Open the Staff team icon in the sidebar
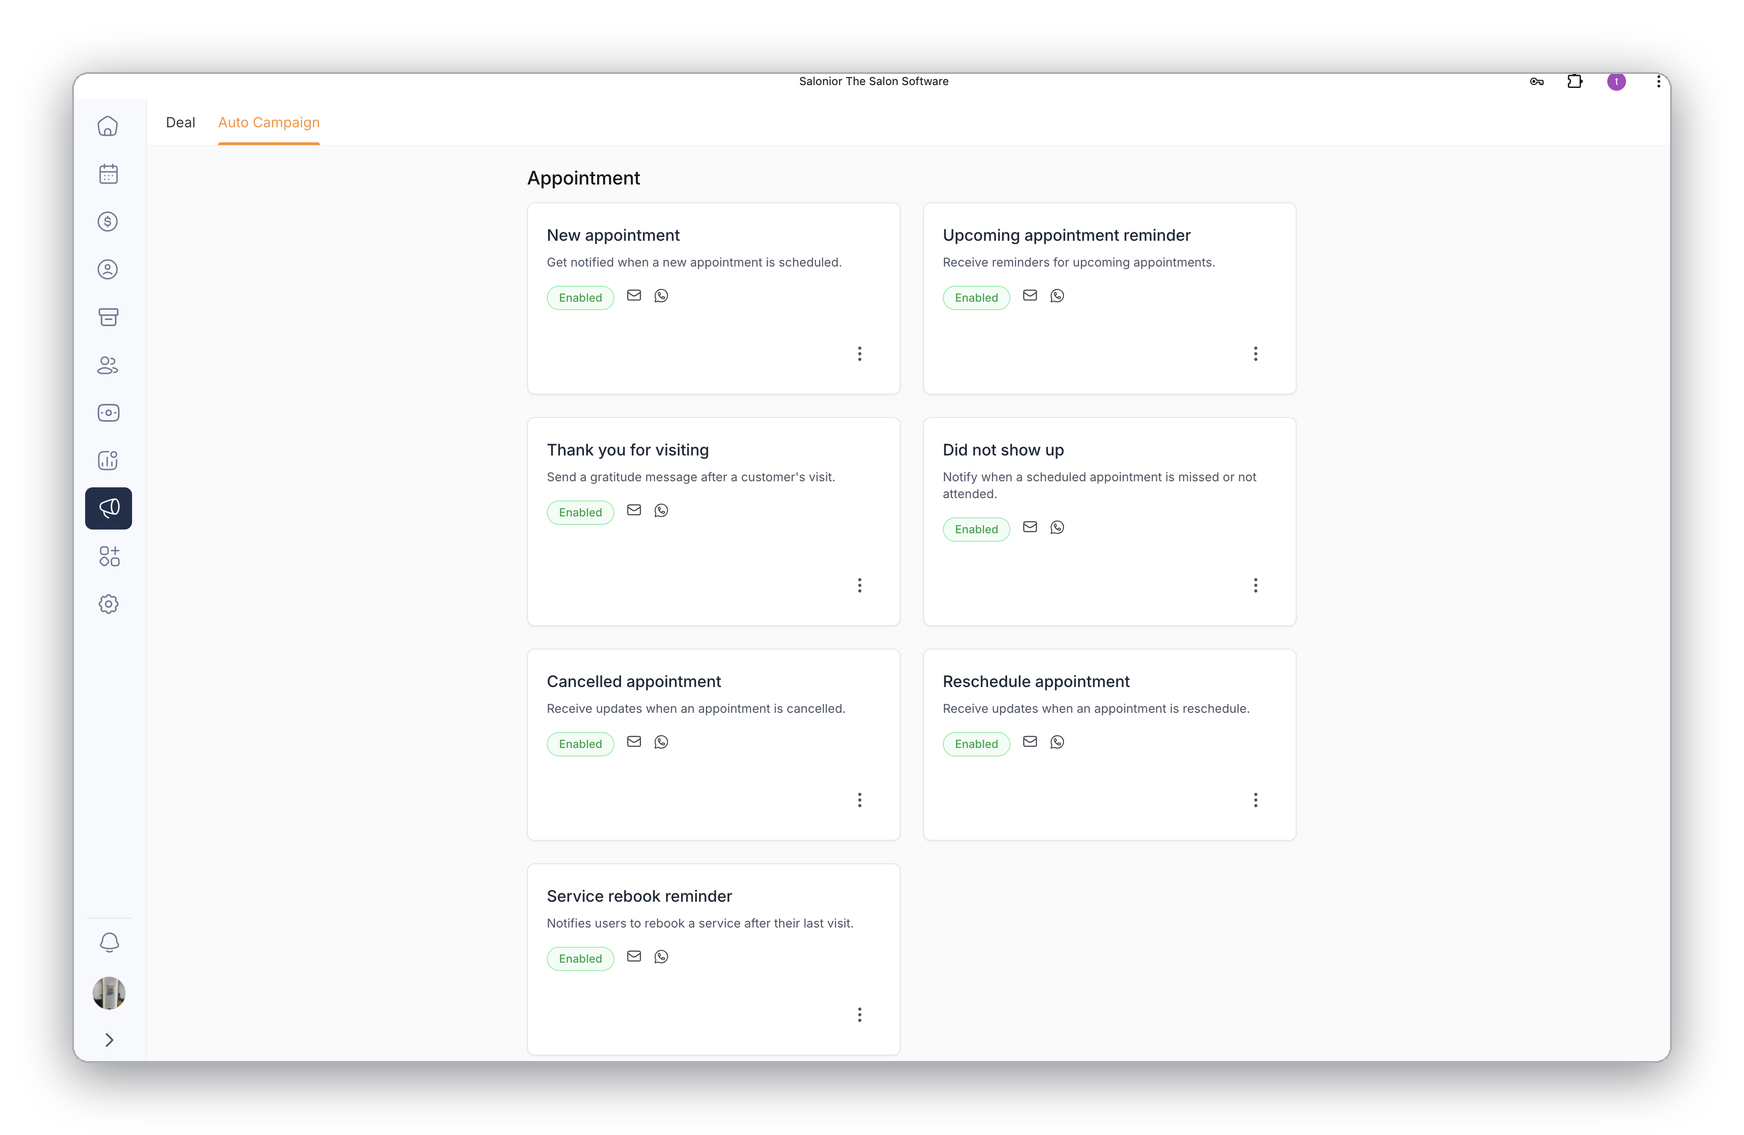 click(108, 365)
